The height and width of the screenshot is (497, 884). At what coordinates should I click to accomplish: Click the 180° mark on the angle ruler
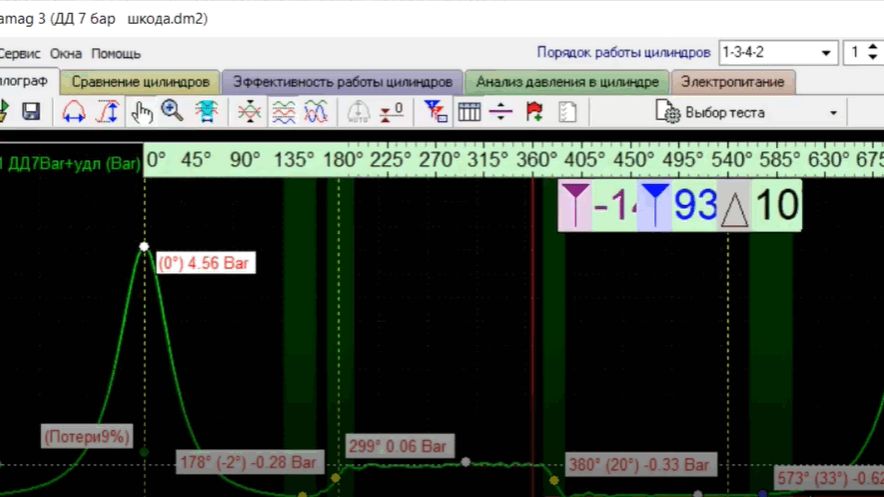pos(342,160)
